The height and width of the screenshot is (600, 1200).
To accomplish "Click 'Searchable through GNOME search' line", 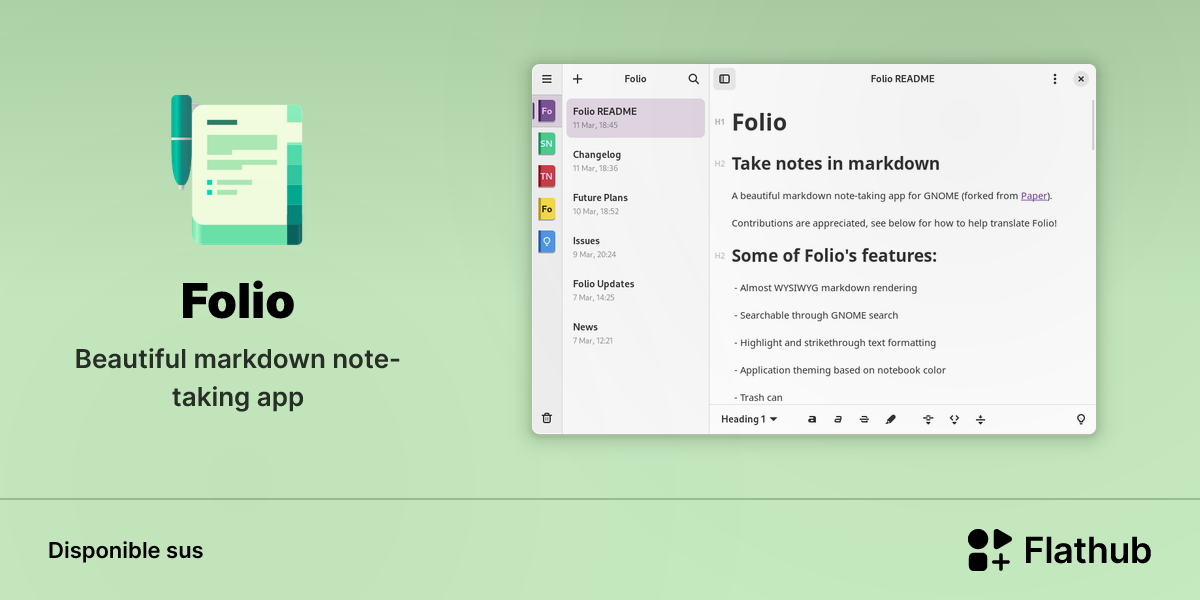I will click(x=816, y=315).
